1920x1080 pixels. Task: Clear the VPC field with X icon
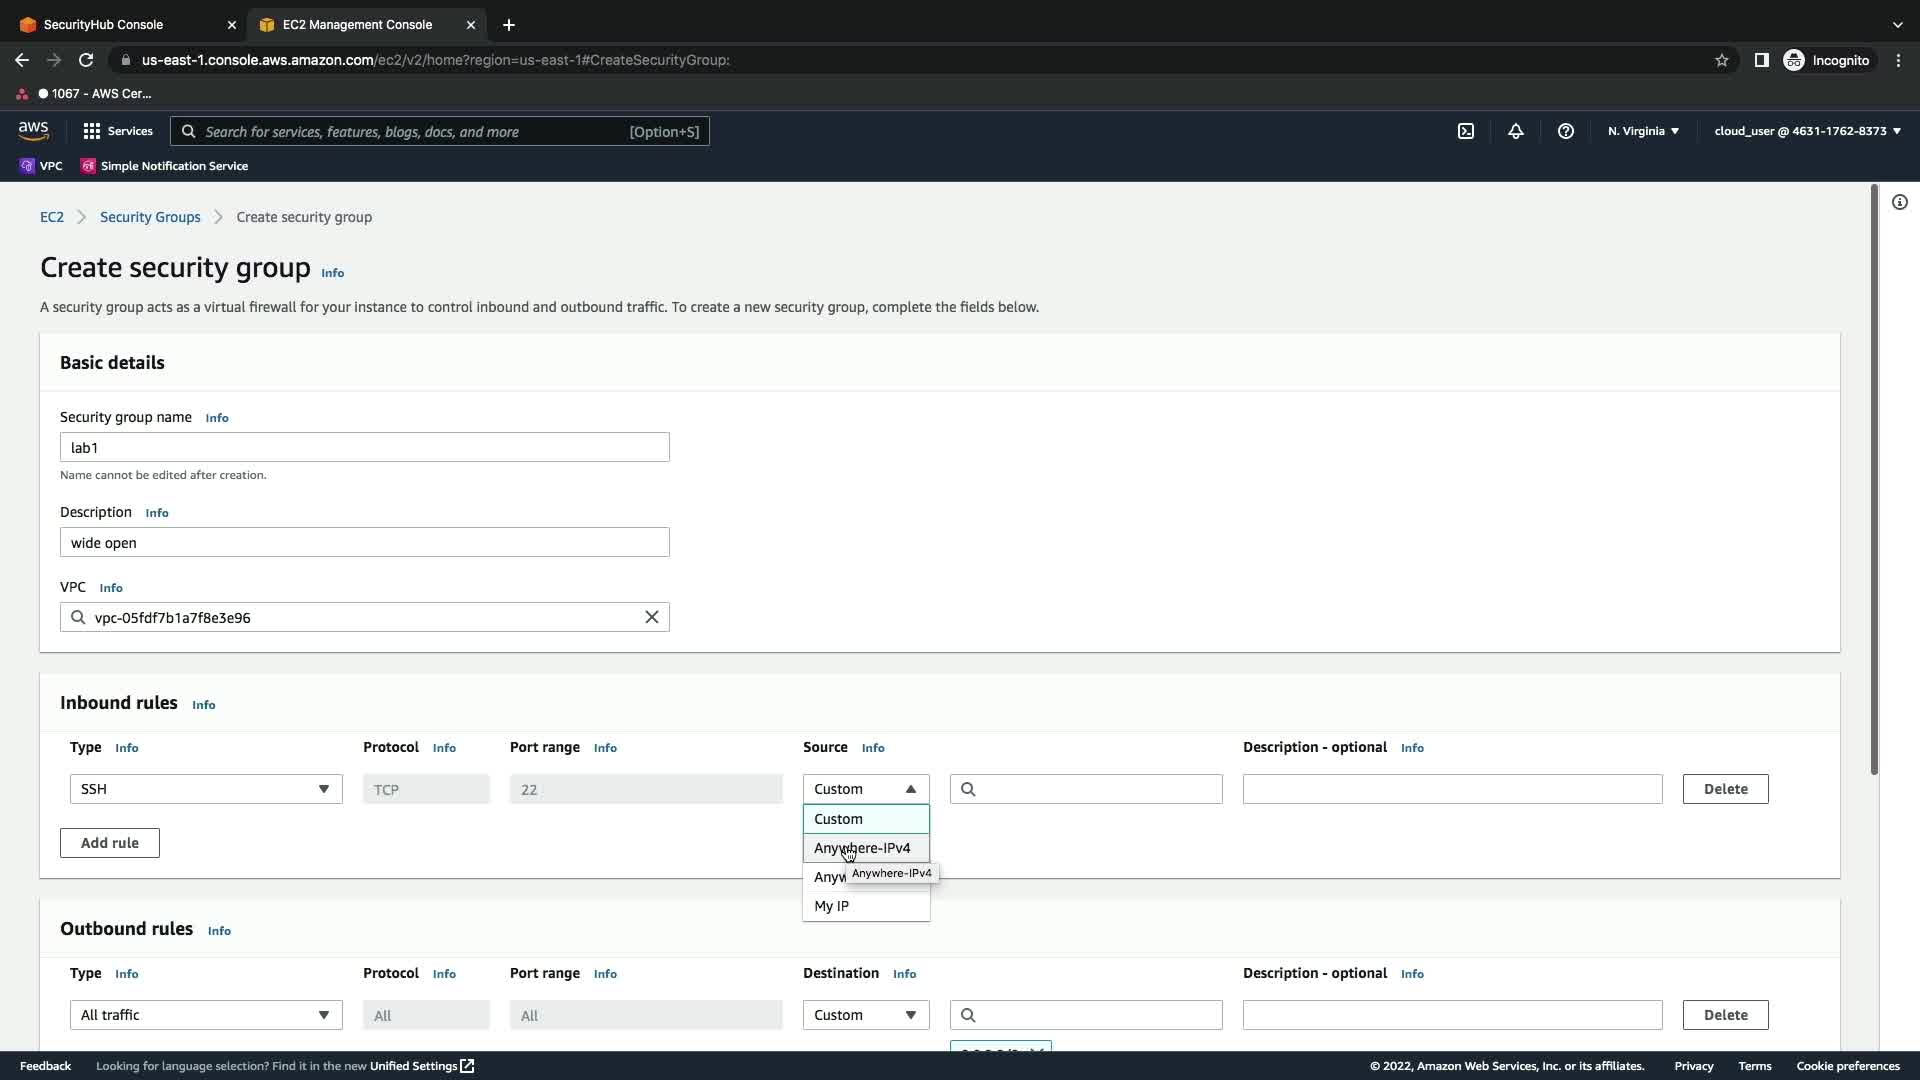click(x=651, y=617)
